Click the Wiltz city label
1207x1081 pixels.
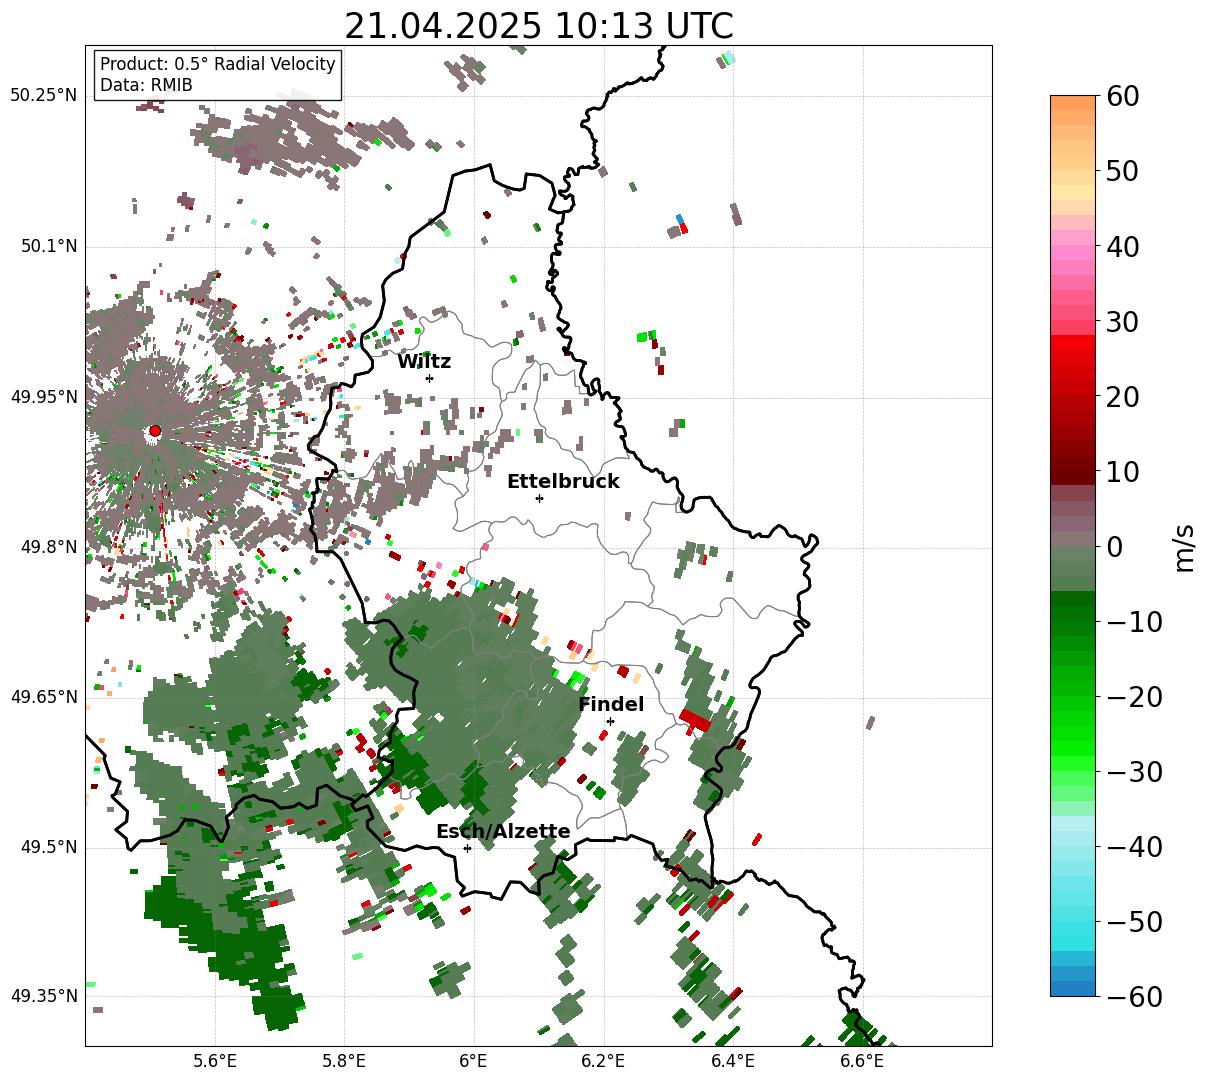pos(424,362)
